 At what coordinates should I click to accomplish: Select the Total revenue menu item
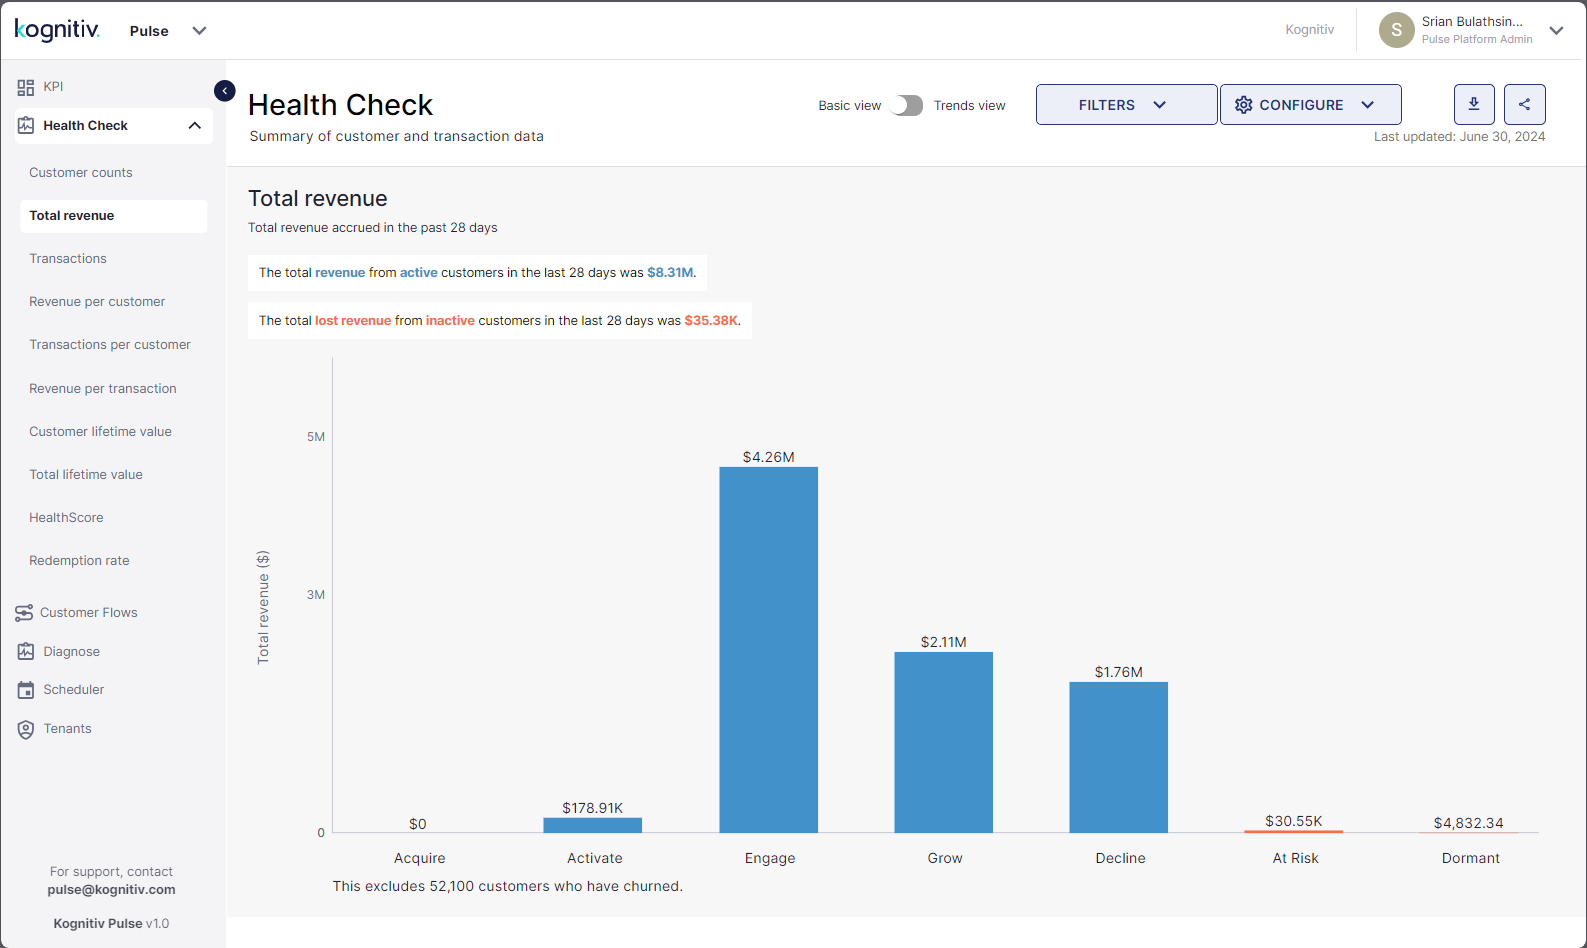(113, 216)
